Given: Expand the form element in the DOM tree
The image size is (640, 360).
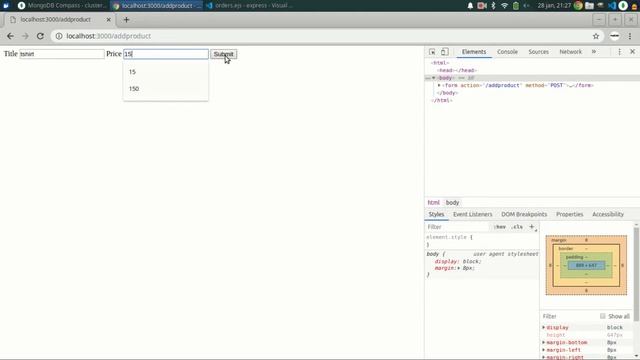Looking at the screenshot, I should [x=439, y=85].
